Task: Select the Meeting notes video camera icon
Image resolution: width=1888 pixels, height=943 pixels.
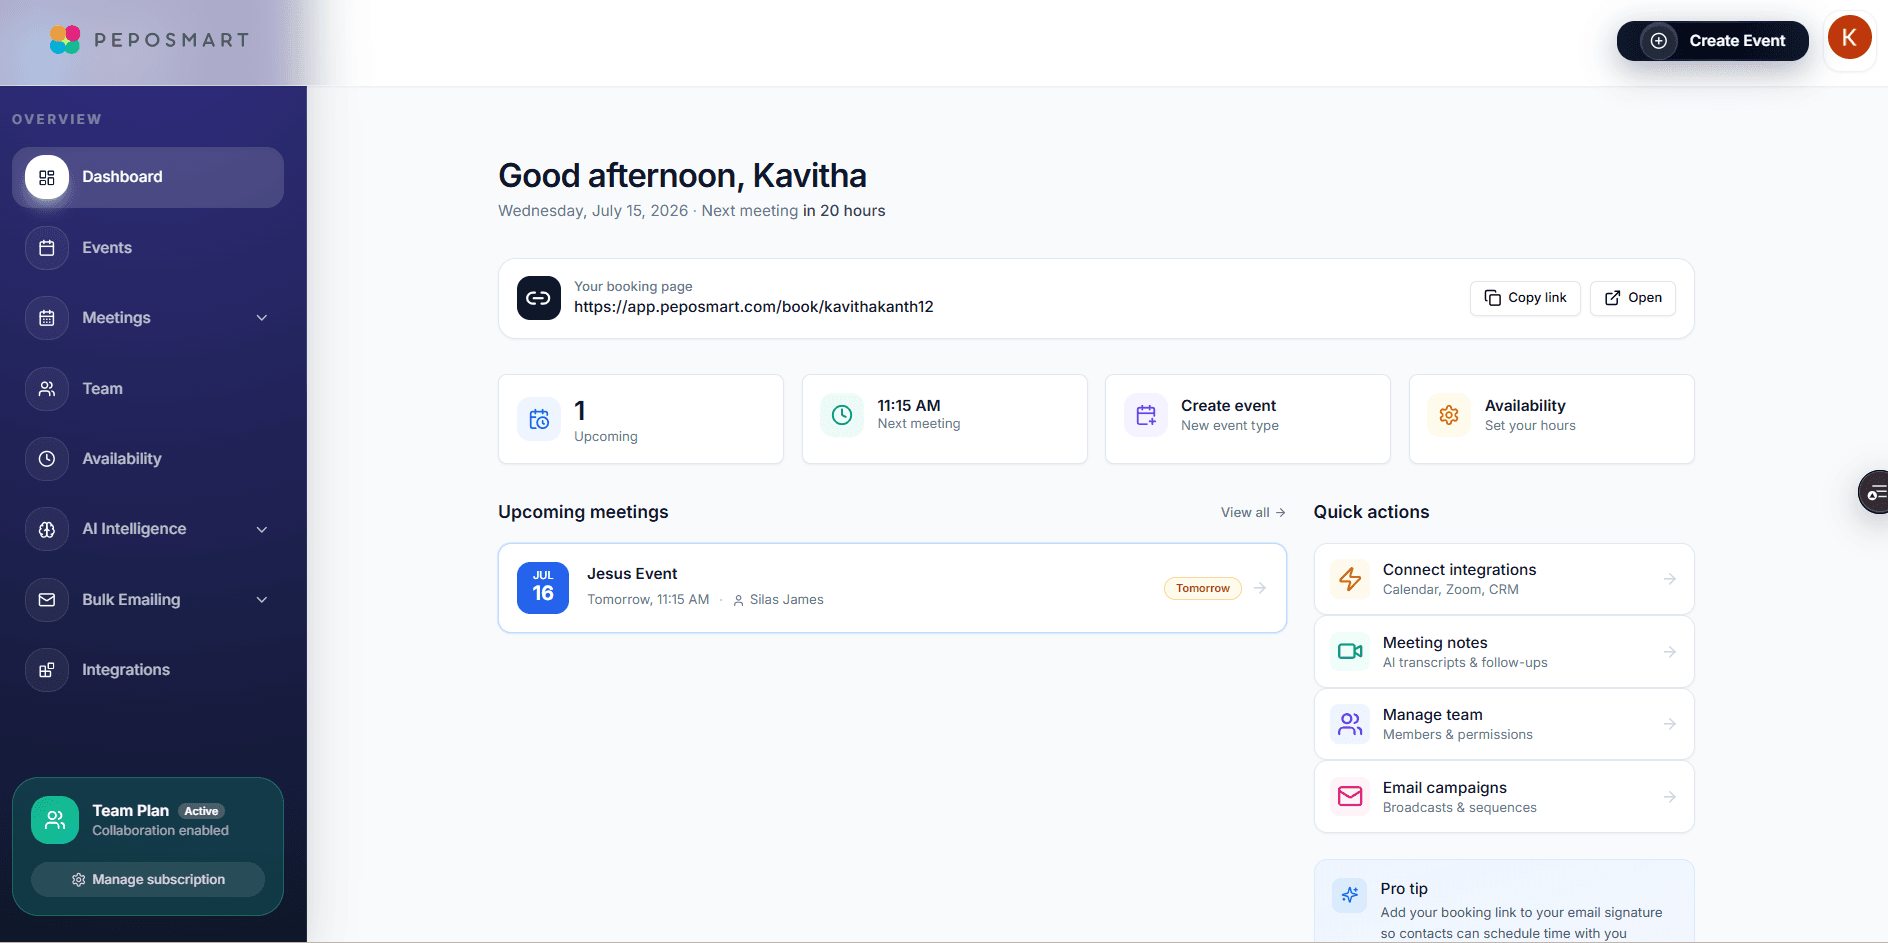Action: [1350, 652]
